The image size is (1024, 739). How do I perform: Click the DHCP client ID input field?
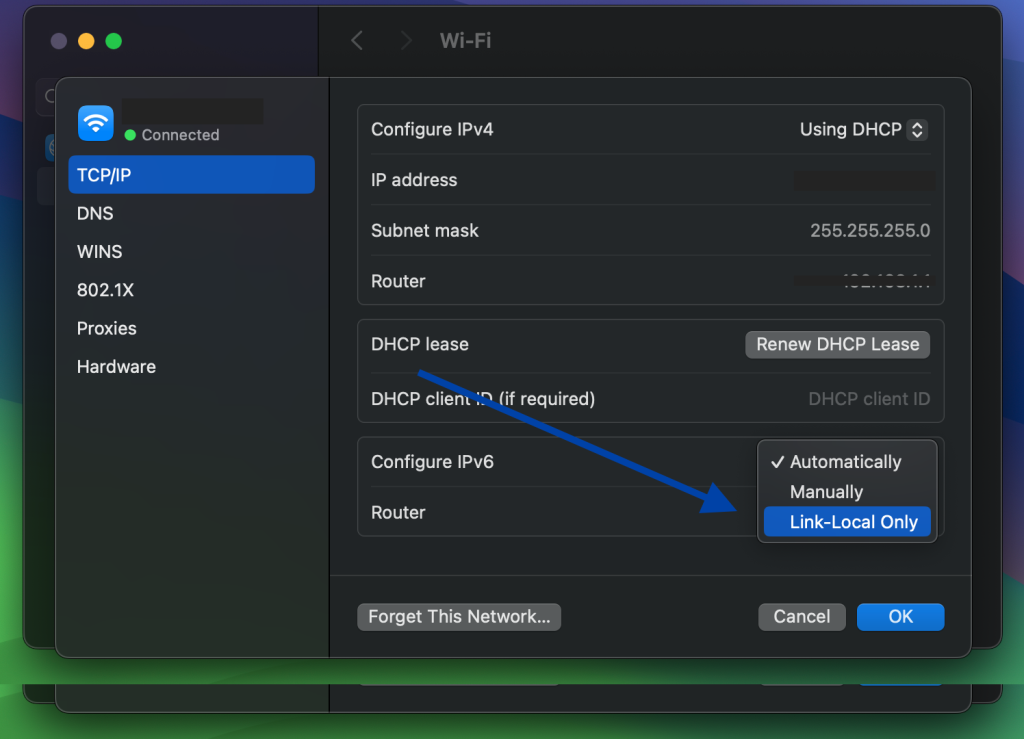(868, 398)
